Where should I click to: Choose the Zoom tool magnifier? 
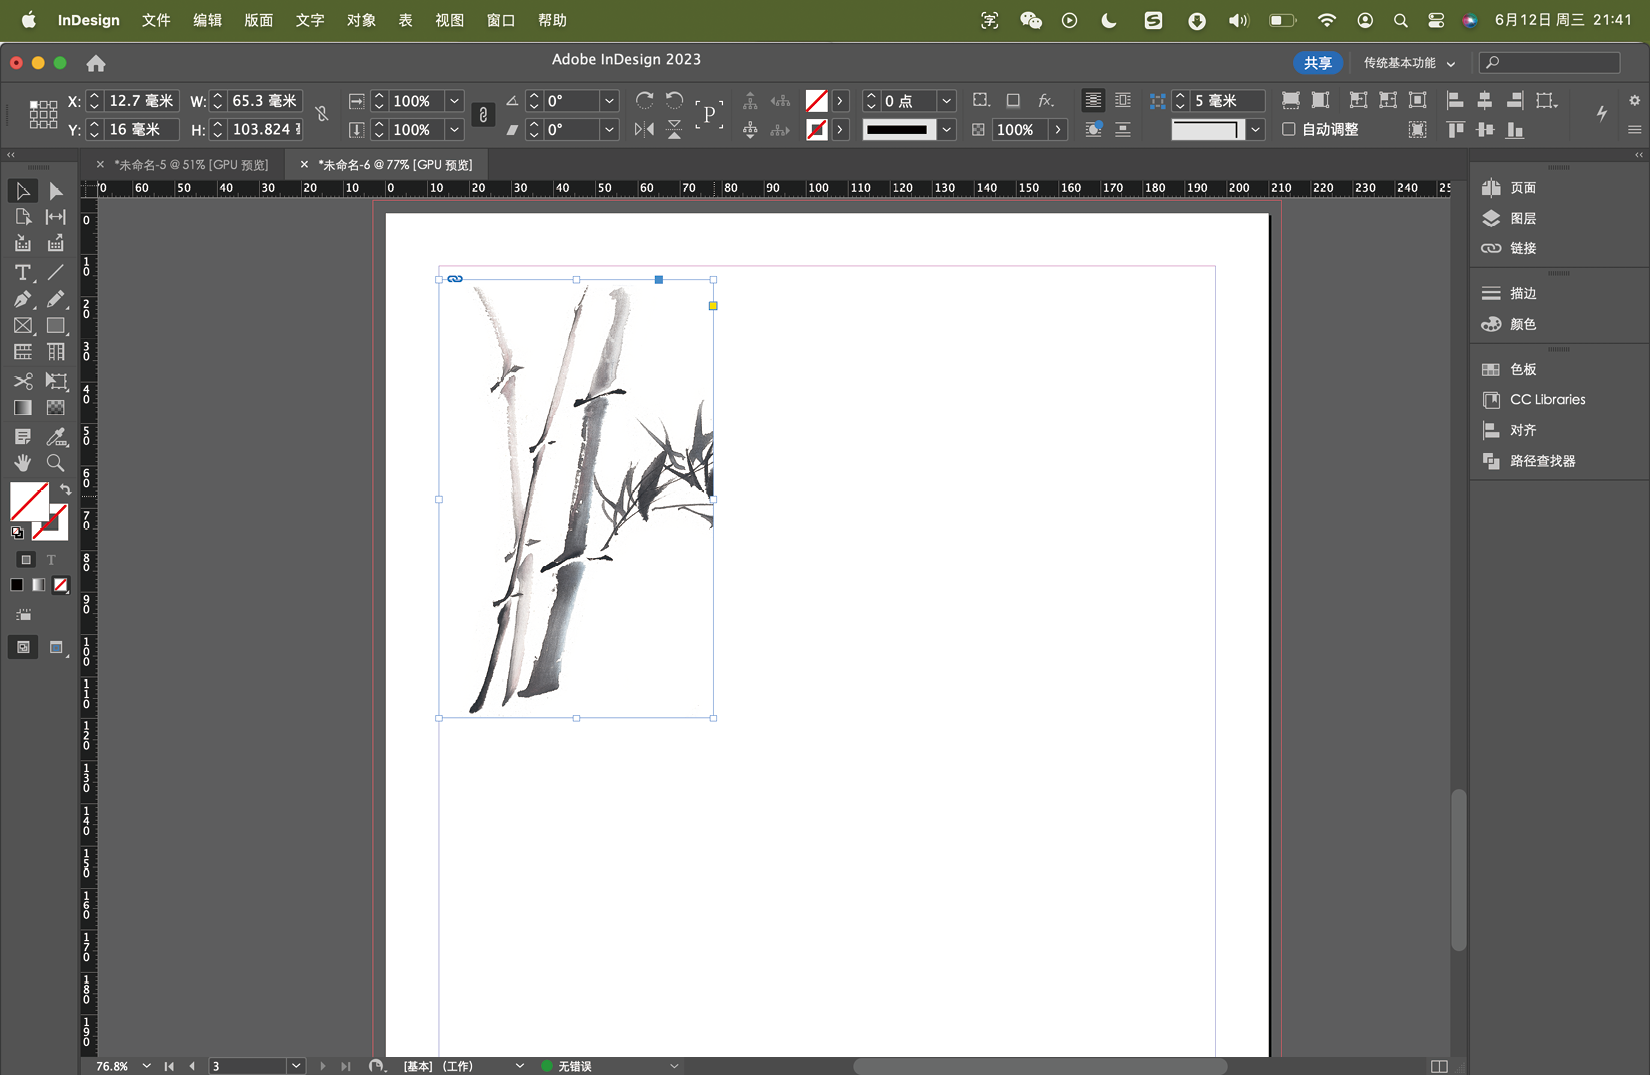56,463
